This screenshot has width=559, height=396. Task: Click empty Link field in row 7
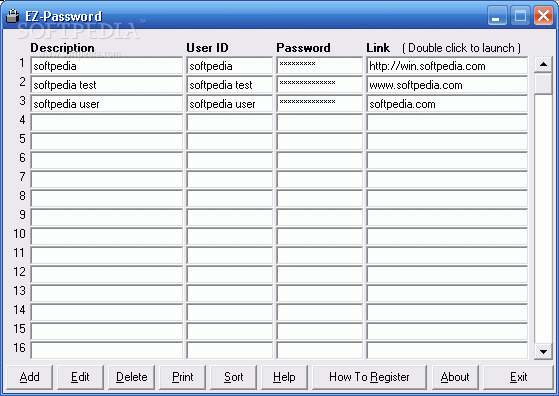click(447, 180)
